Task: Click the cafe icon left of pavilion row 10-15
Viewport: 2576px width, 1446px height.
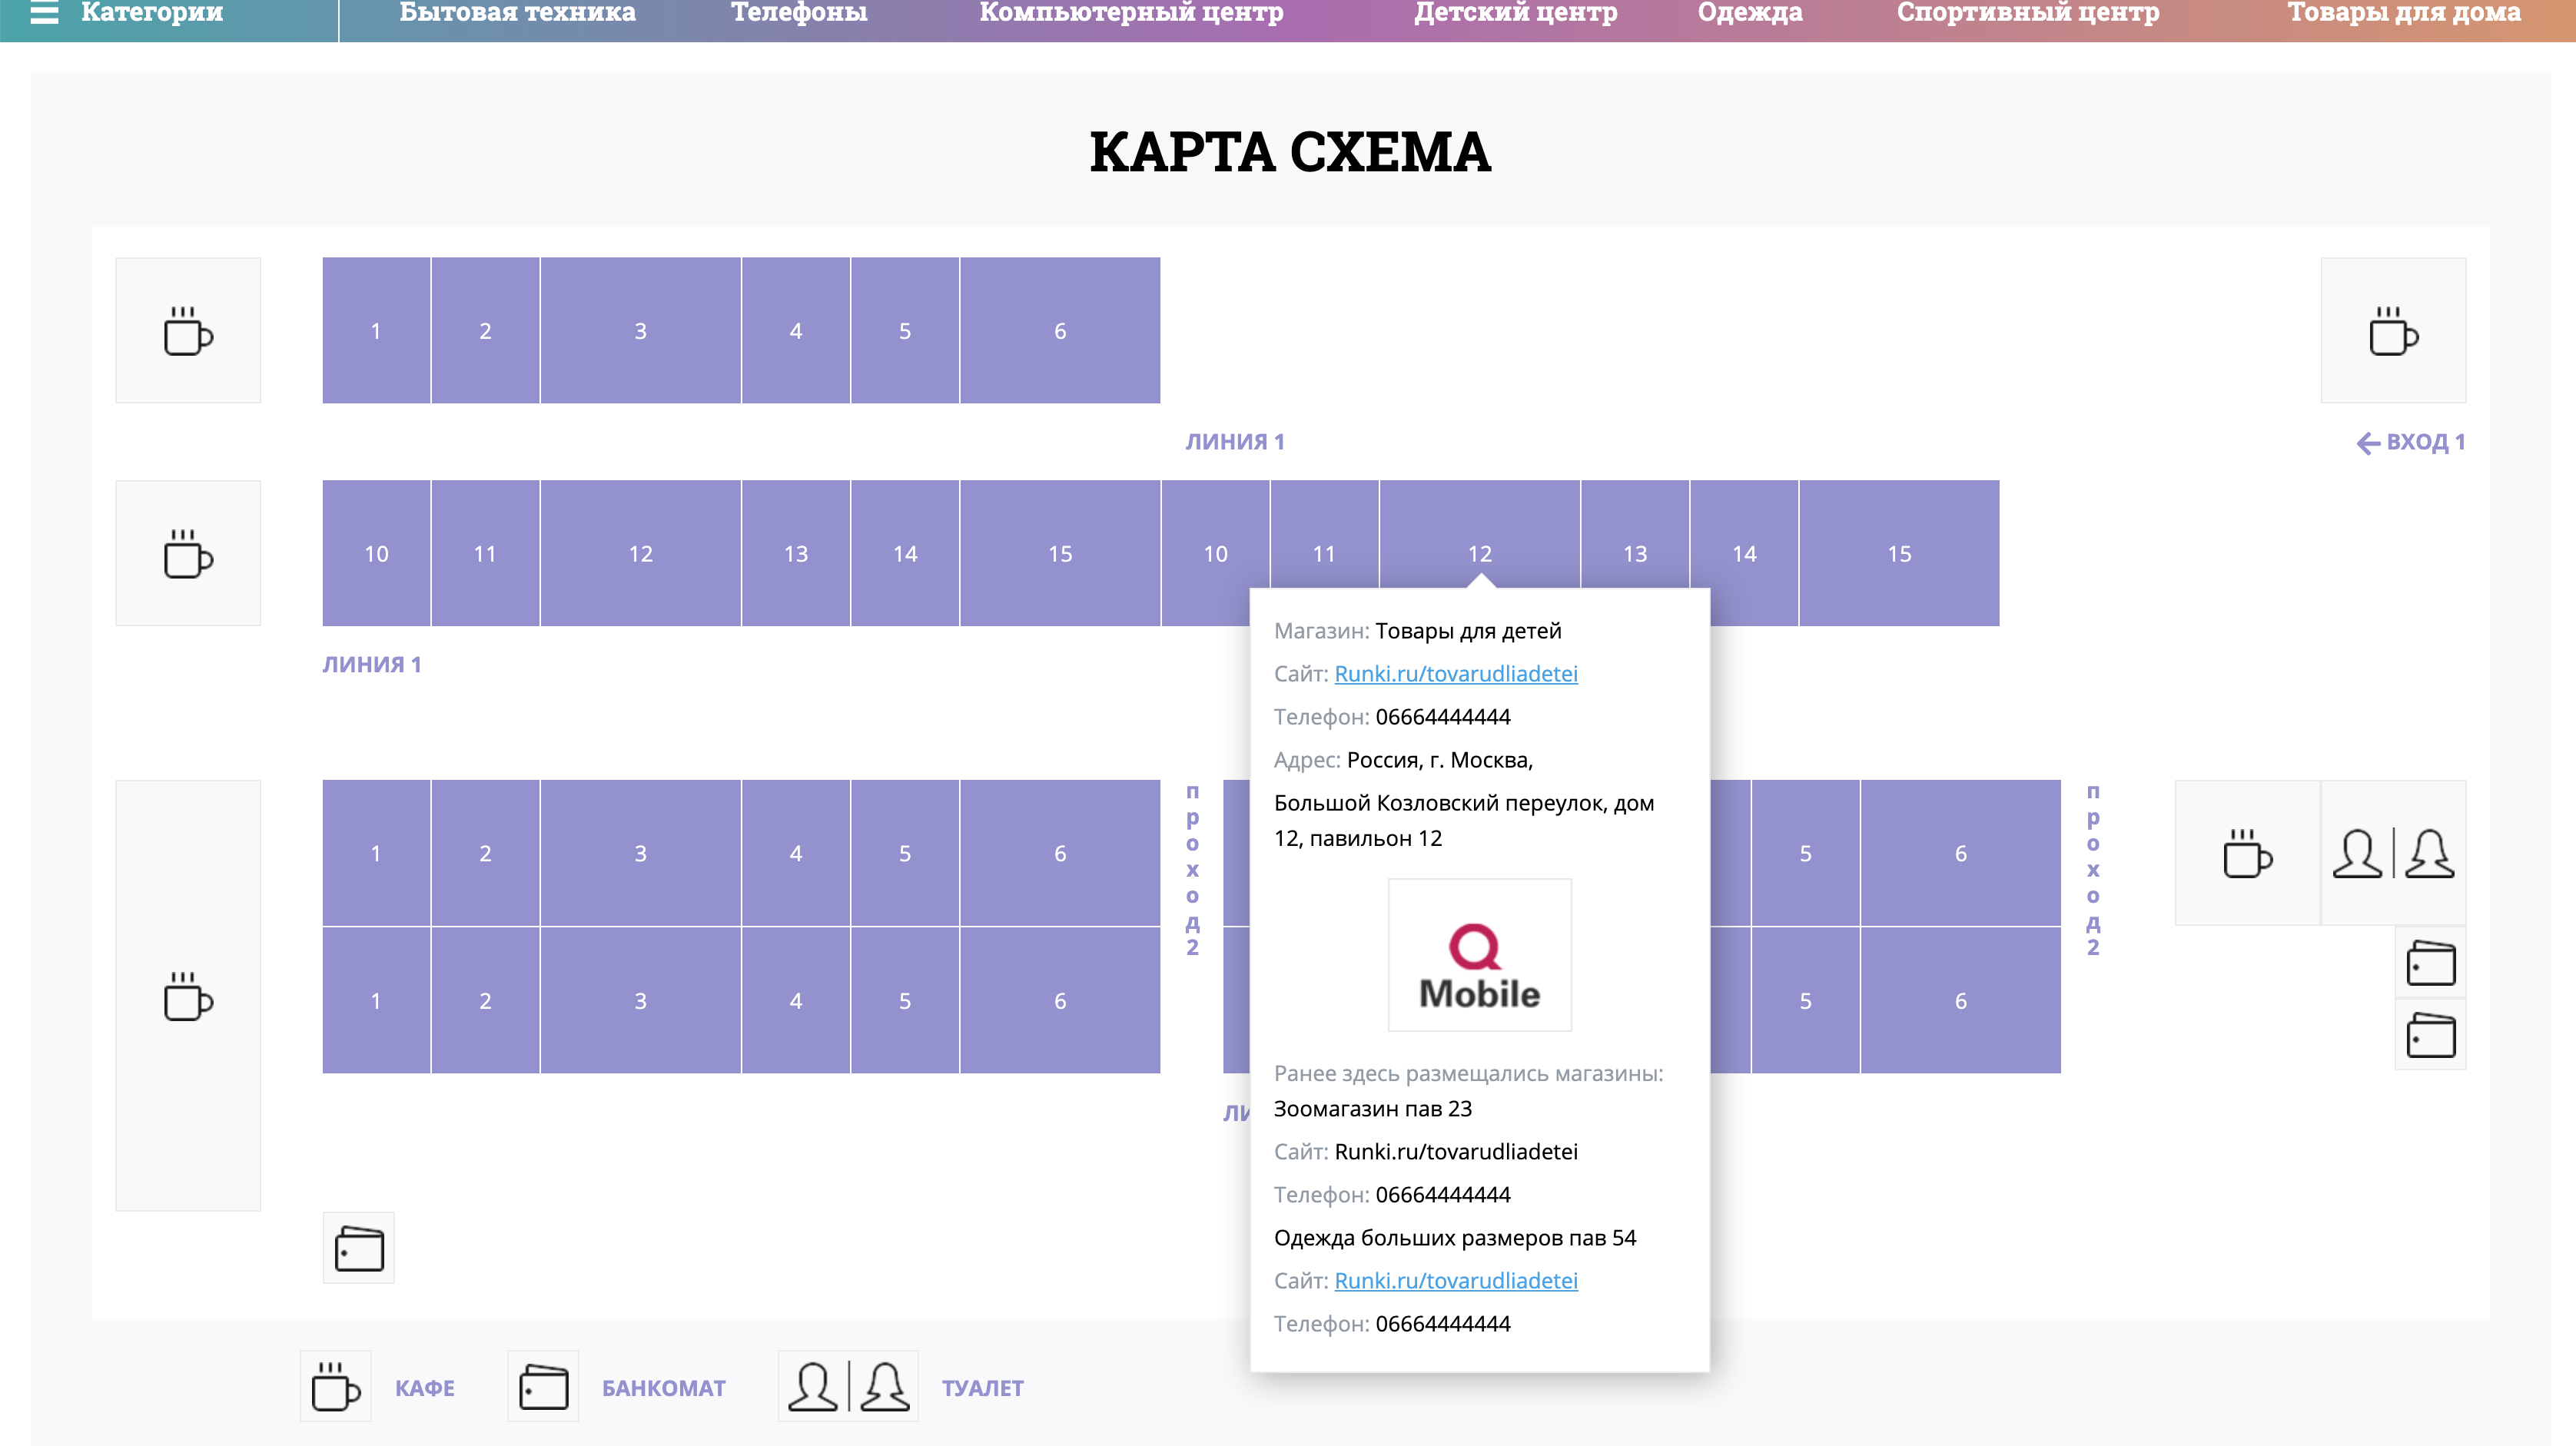Action: tap(188, 553)
